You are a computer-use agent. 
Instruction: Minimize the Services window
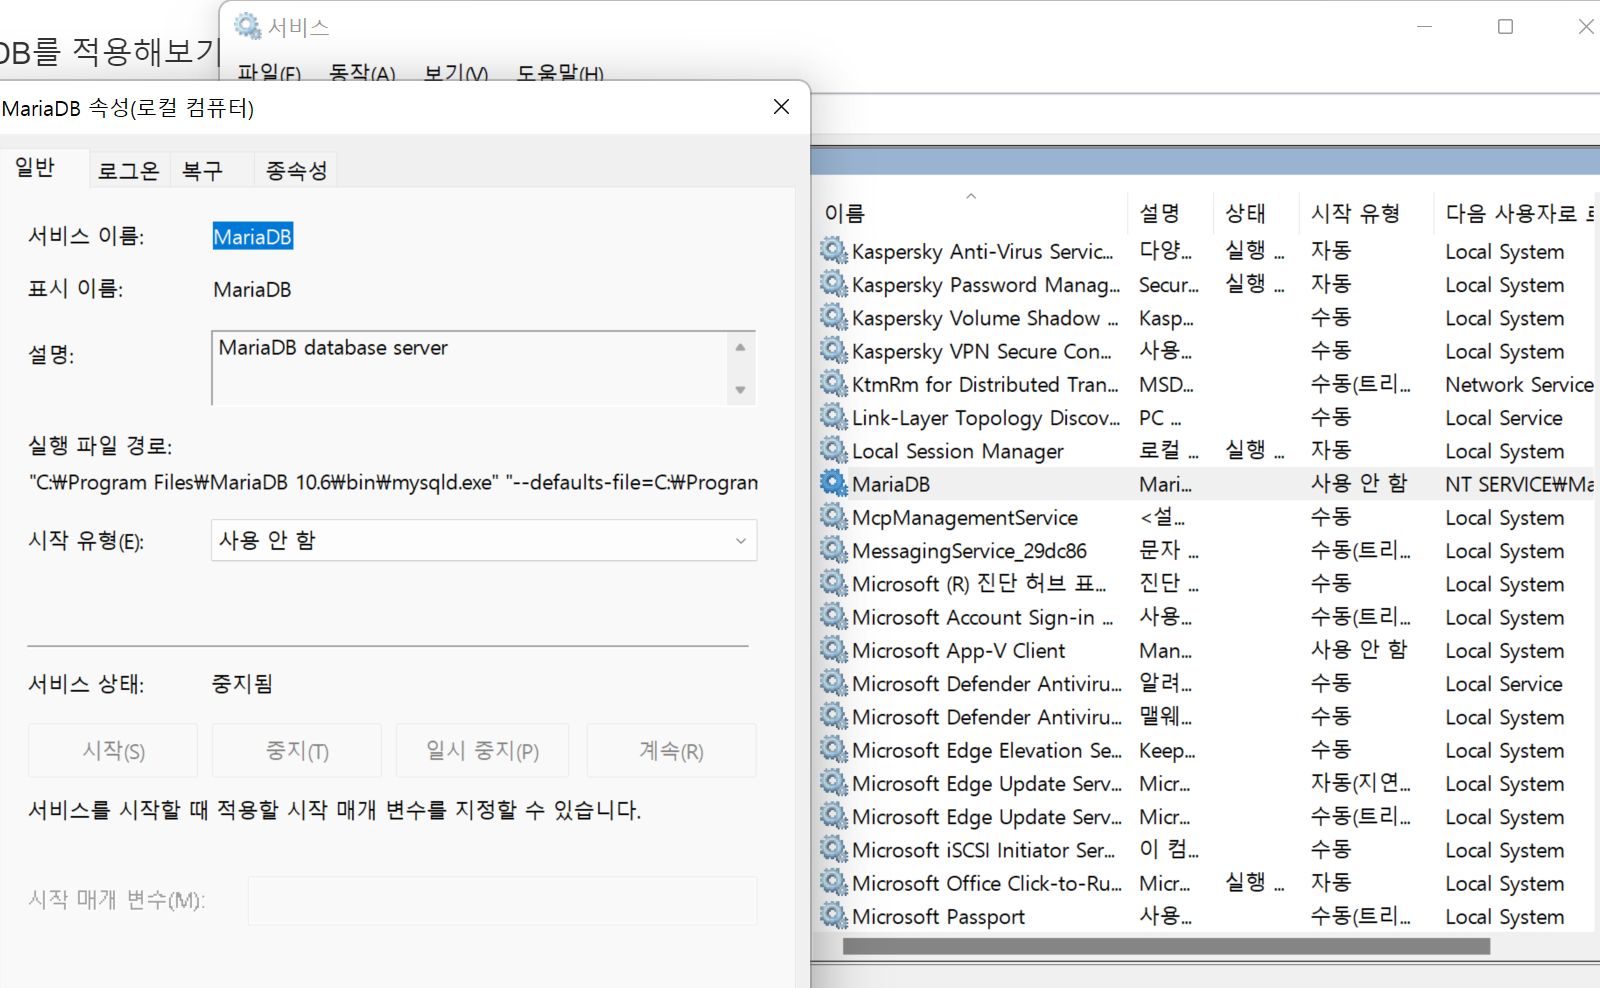1425,27
